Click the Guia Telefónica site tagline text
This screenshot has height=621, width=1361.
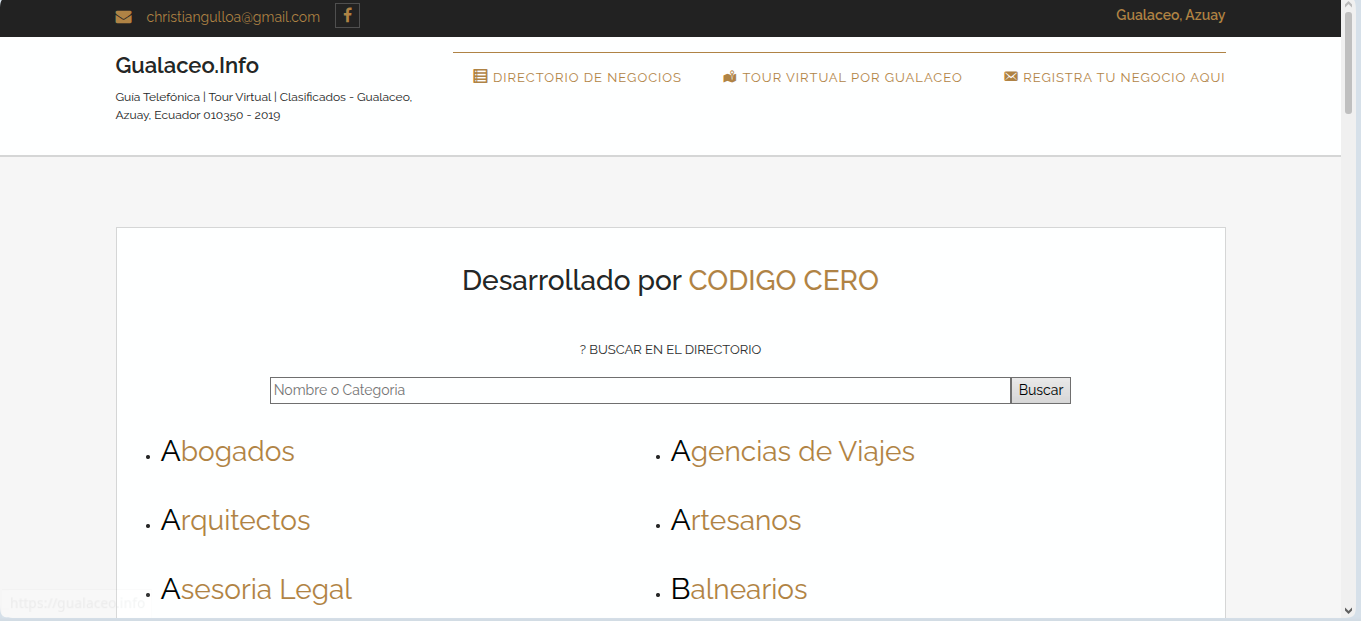point(264,106)
